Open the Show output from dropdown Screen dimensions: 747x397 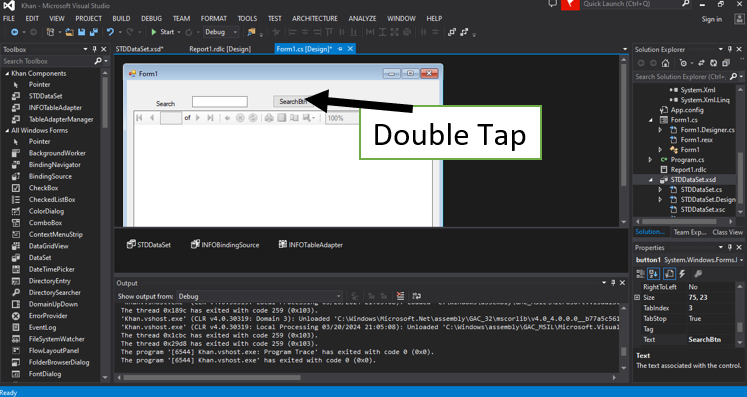[x=260, y=296]
